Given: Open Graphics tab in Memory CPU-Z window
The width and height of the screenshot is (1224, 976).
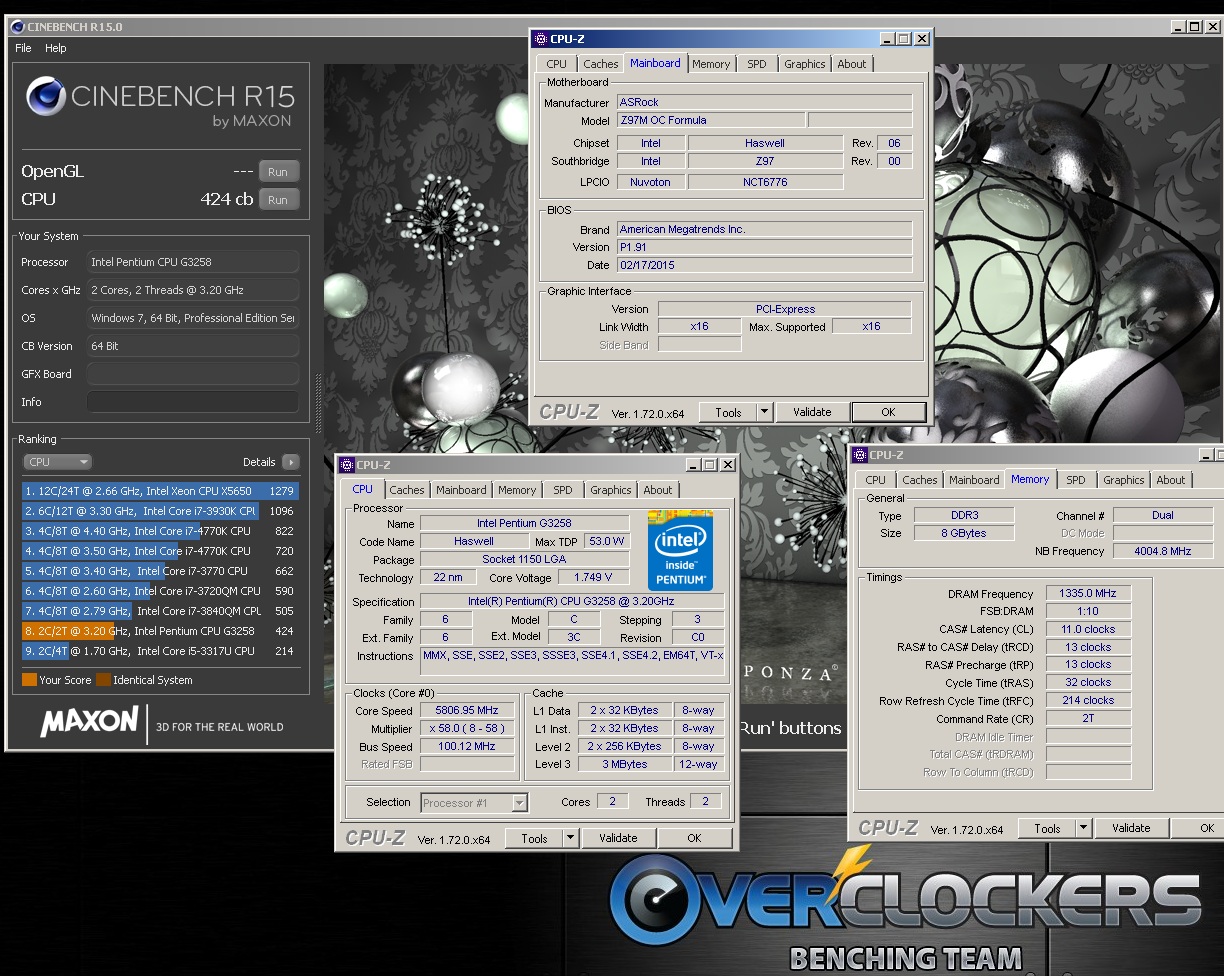Looking at the screenshot, I should [1124, 480].
